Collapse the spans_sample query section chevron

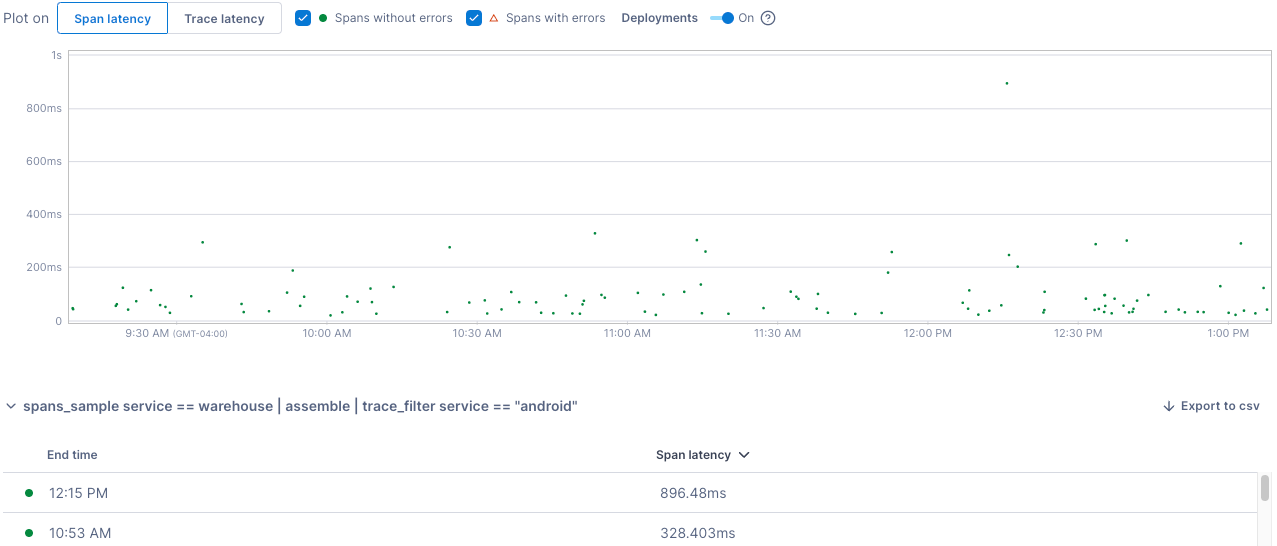tap(11, 407)
